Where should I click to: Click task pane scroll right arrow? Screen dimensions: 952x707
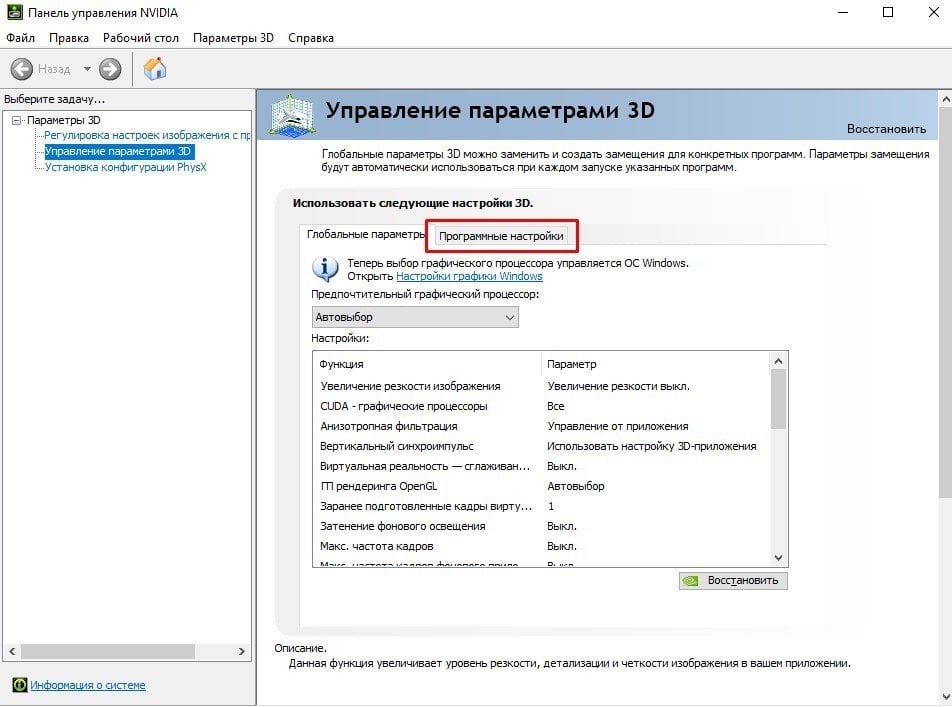click(x=242, y=651)
